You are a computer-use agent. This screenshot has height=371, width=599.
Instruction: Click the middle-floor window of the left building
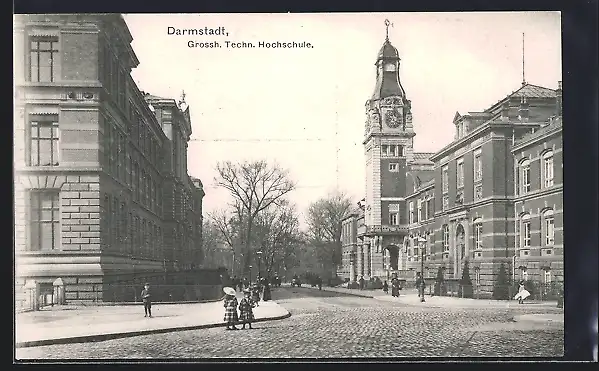44,141
